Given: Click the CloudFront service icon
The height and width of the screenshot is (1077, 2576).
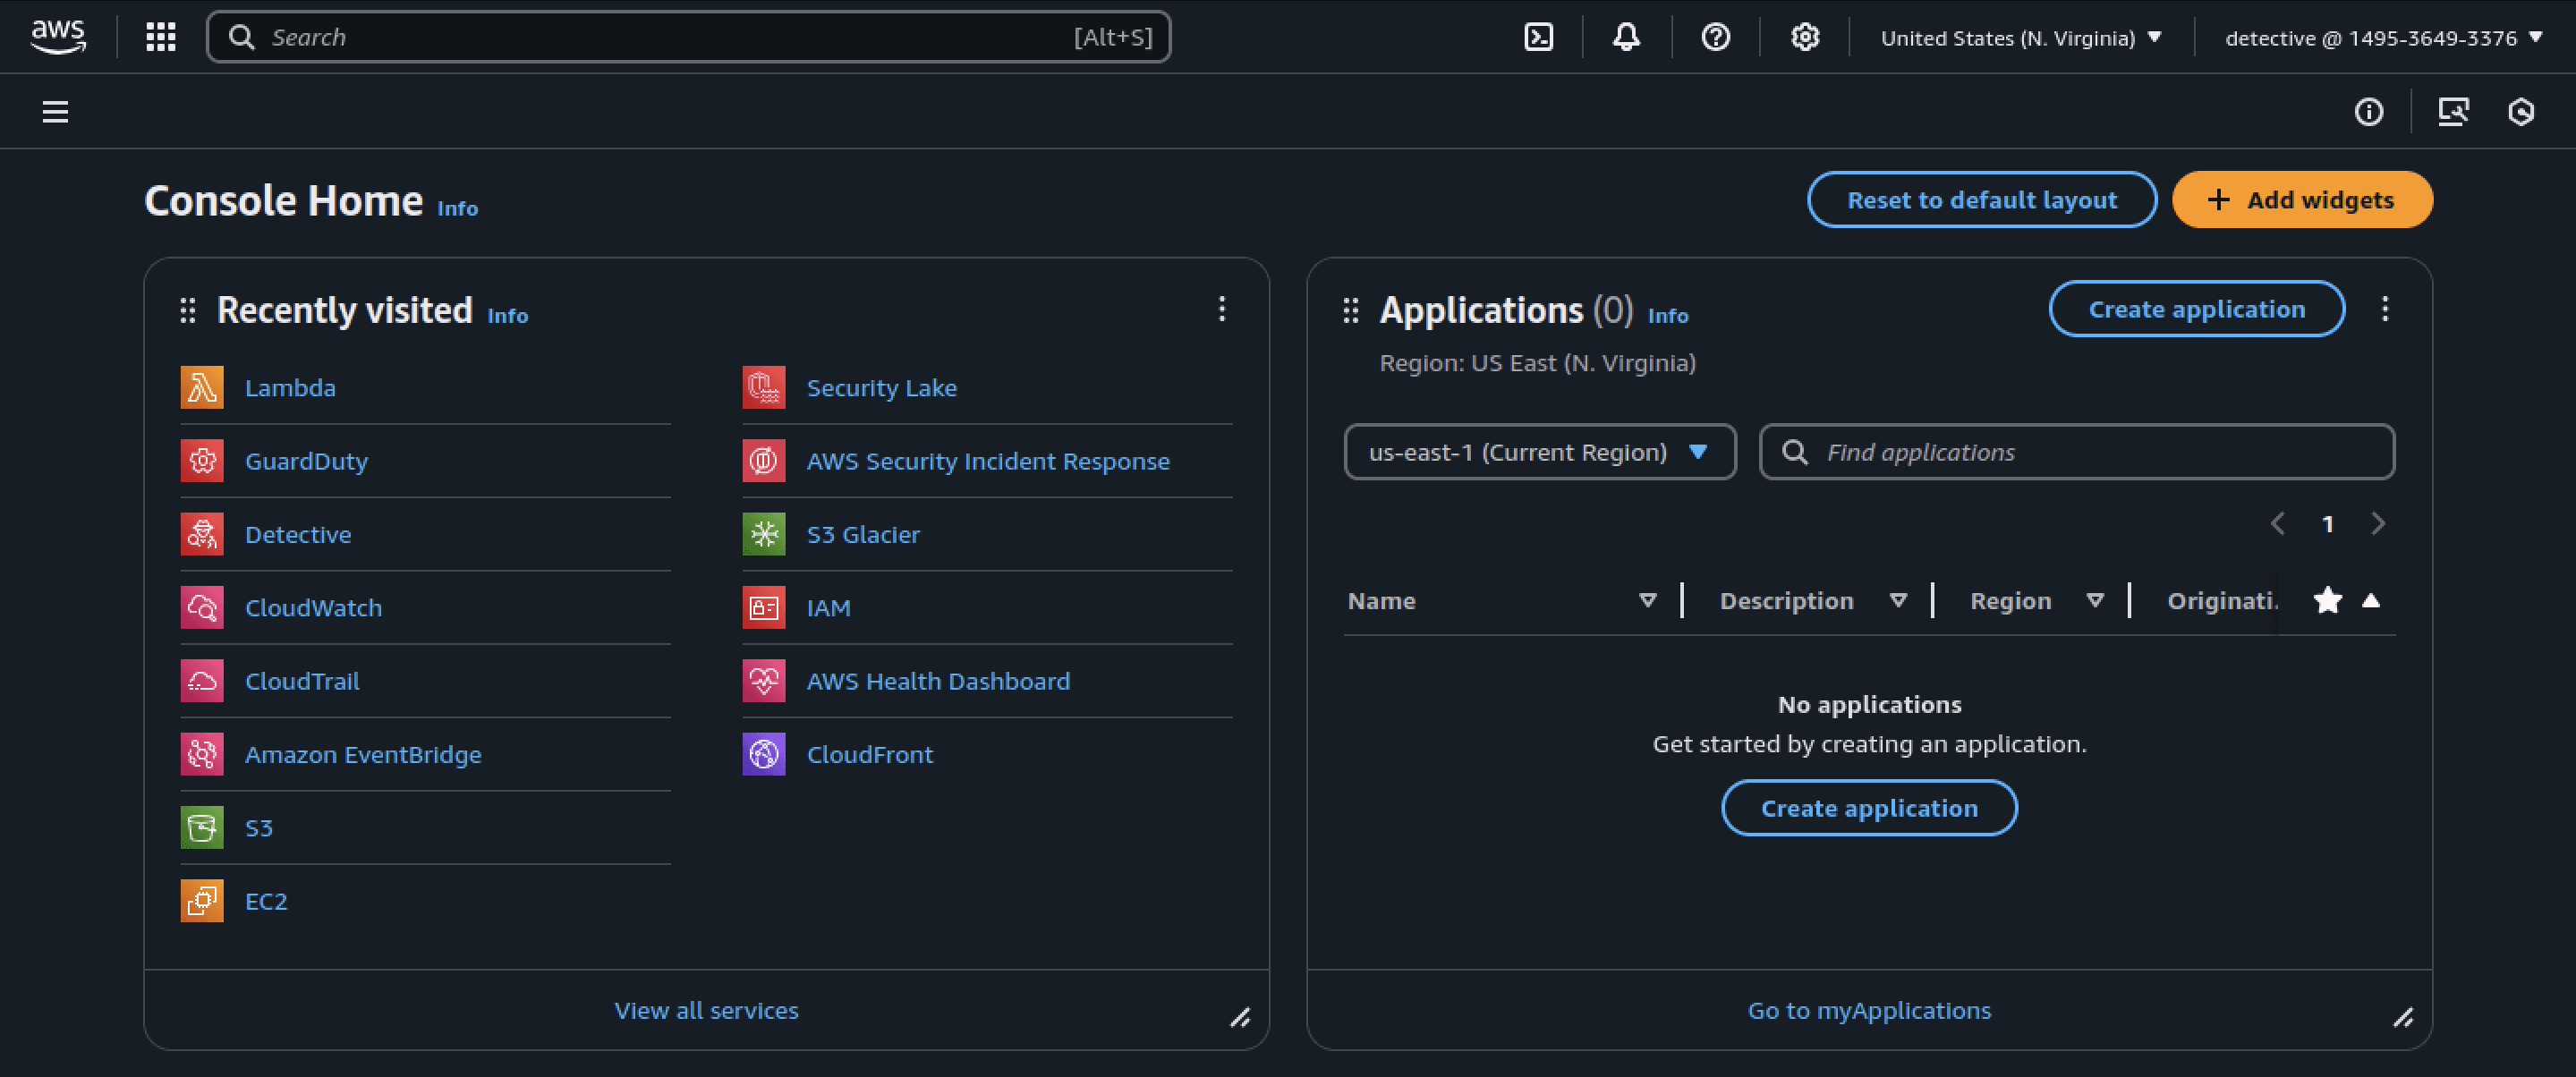Looking at the screenshot, I should (764, 754).
